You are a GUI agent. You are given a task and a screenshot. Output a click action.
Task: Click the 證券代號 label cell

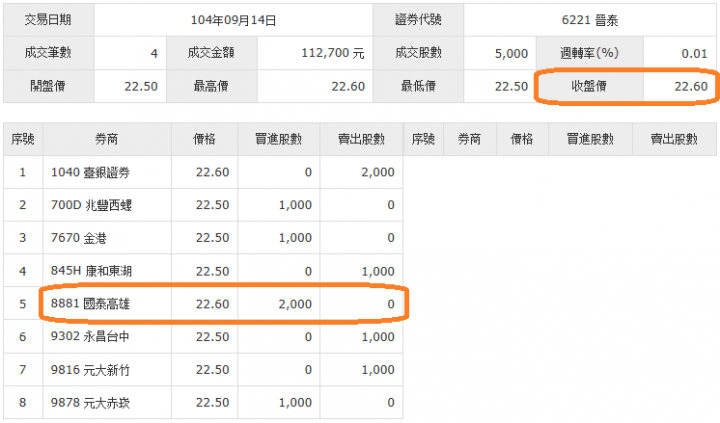click(x=418, y=20)
